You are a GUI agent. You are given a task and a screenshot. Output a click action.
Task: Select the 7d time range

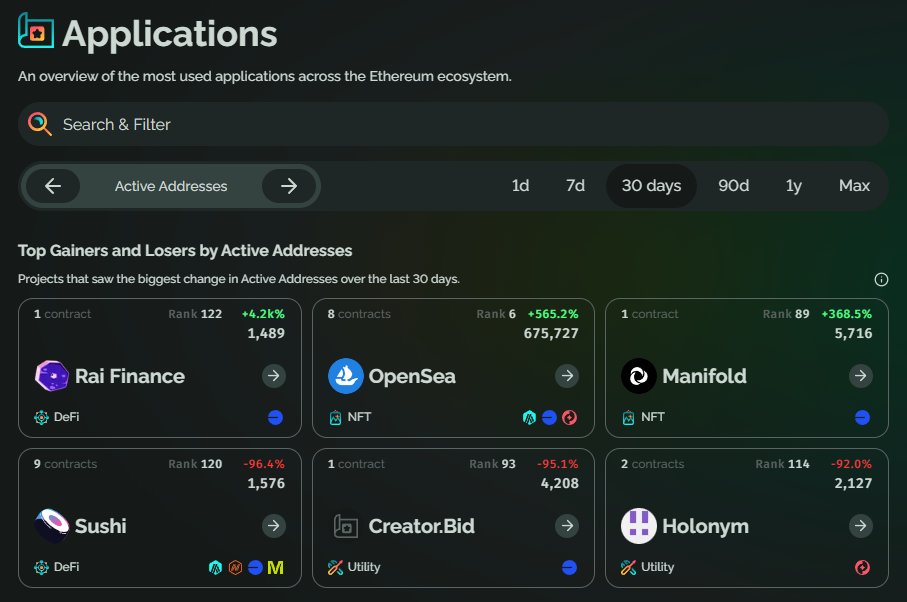[x=575, y=186]
